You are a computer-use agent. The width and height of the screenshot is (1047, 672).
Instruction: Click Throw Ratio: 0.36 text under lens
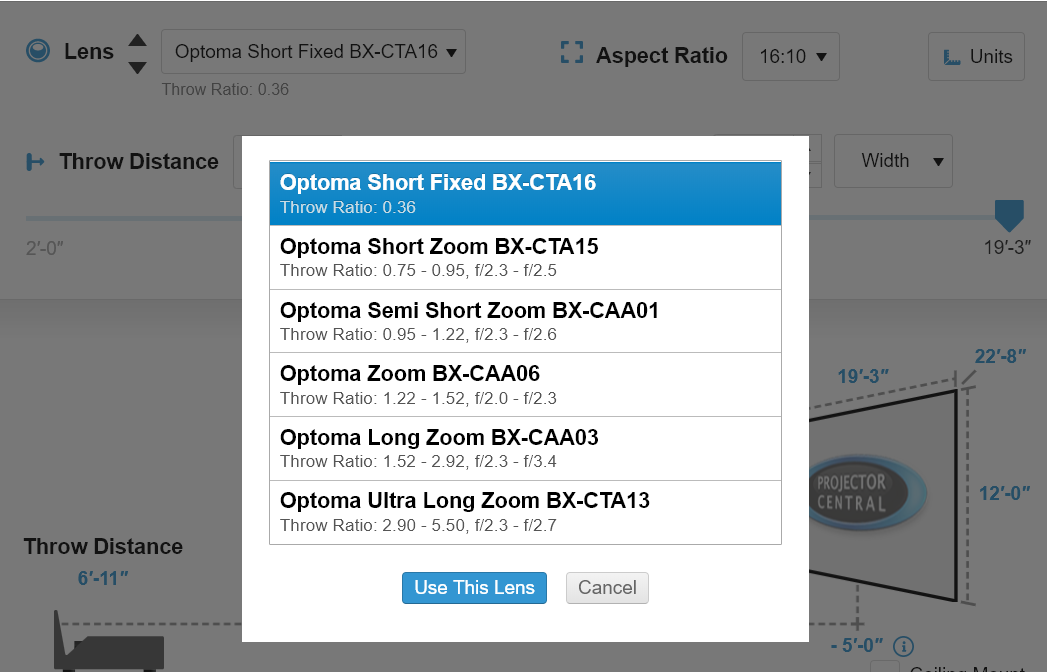pos(225,90)
